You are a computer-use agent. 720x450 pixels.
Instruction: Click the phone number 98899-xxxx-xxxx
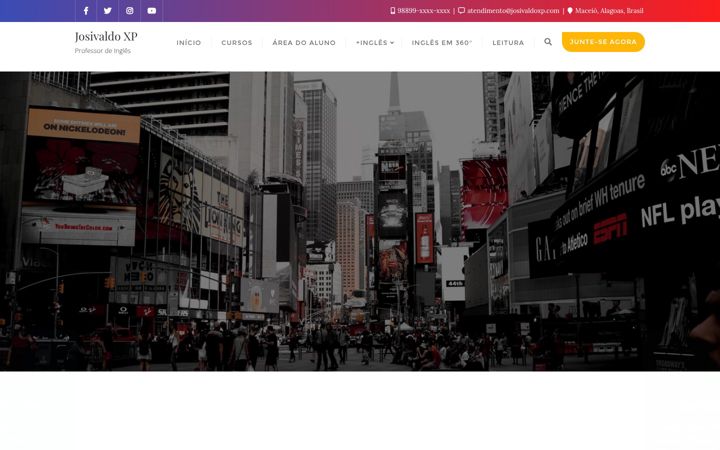[x=424, y=11]
